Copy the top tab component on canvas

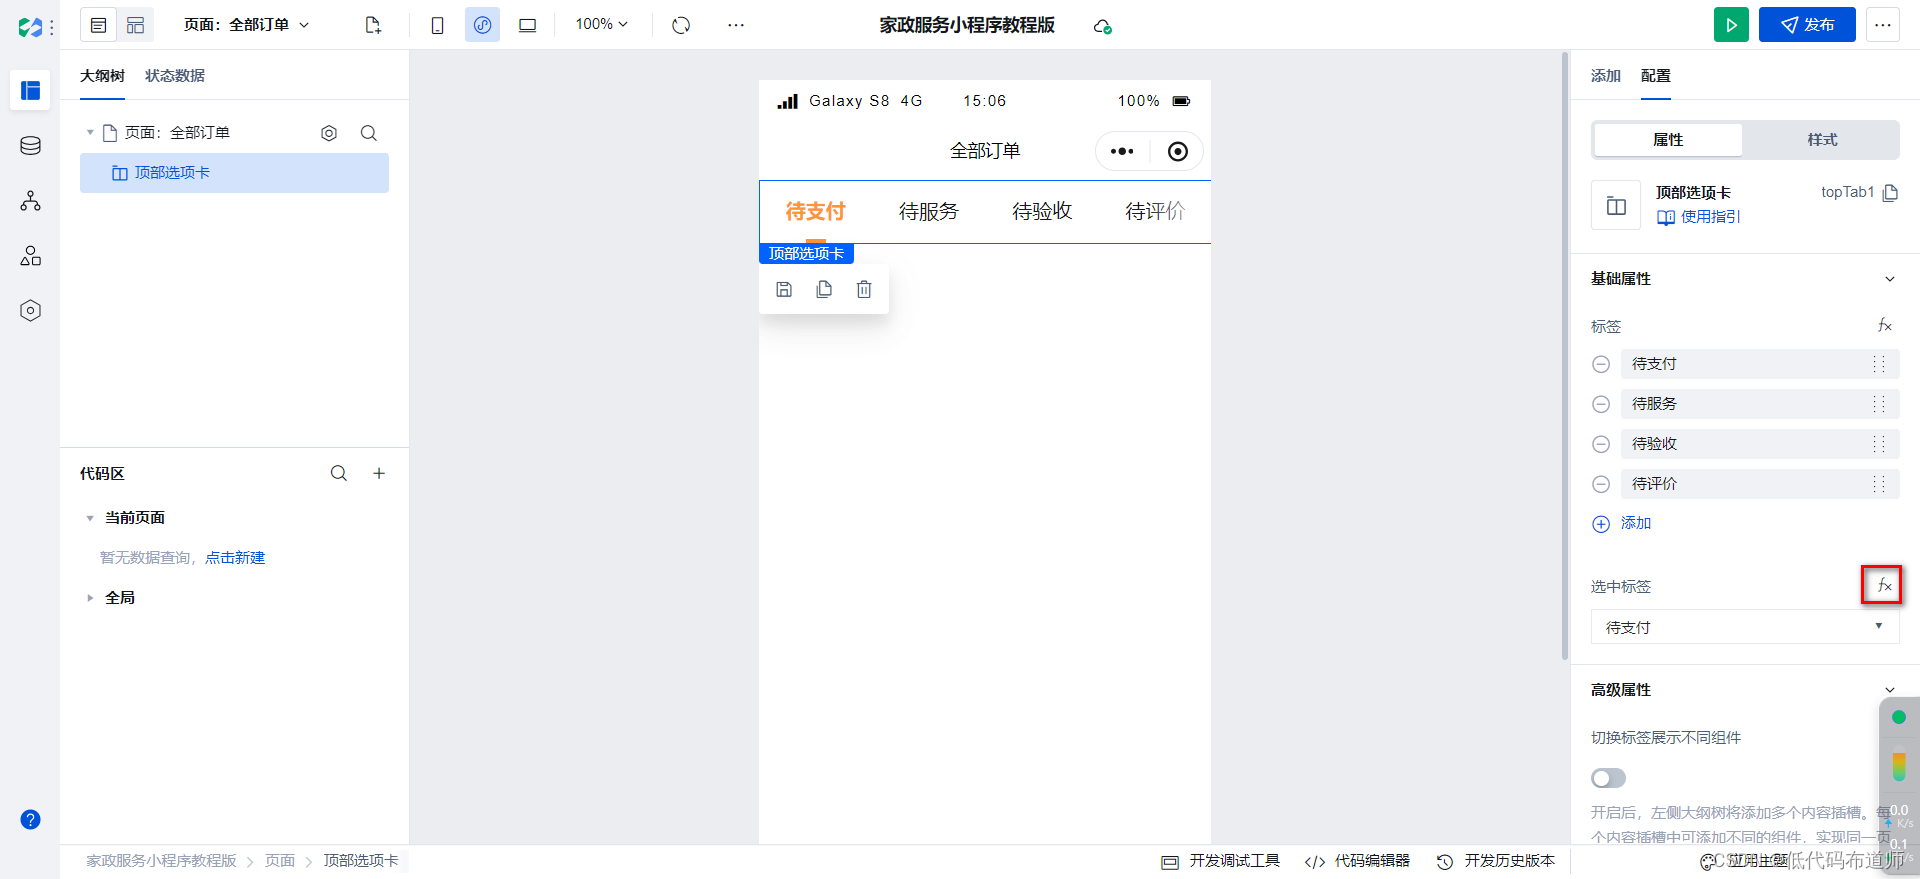824,289
